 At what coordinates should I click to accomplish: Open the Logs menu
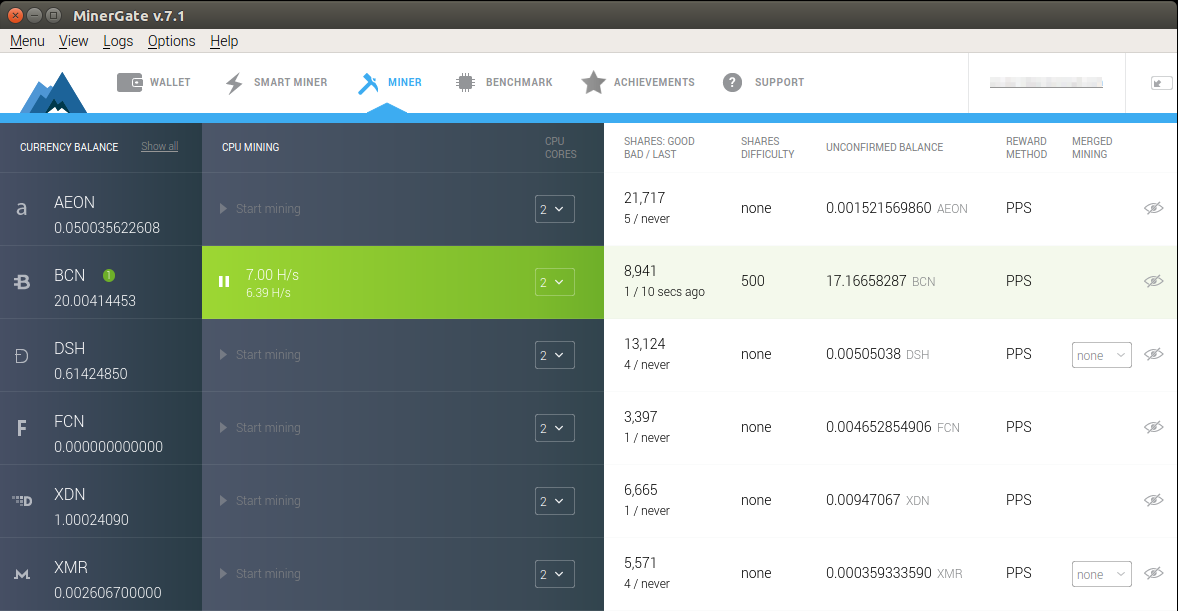[118, 41]
